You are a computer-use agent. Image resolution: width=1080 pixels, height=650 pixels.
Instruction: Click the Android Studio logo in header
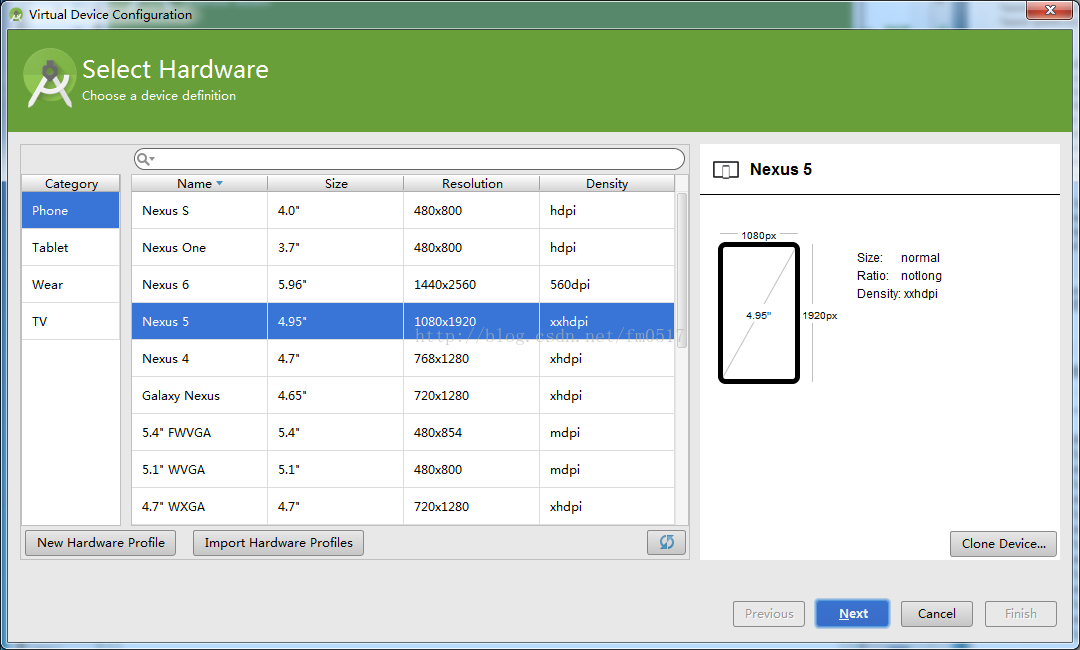click(x=49, y=78)
